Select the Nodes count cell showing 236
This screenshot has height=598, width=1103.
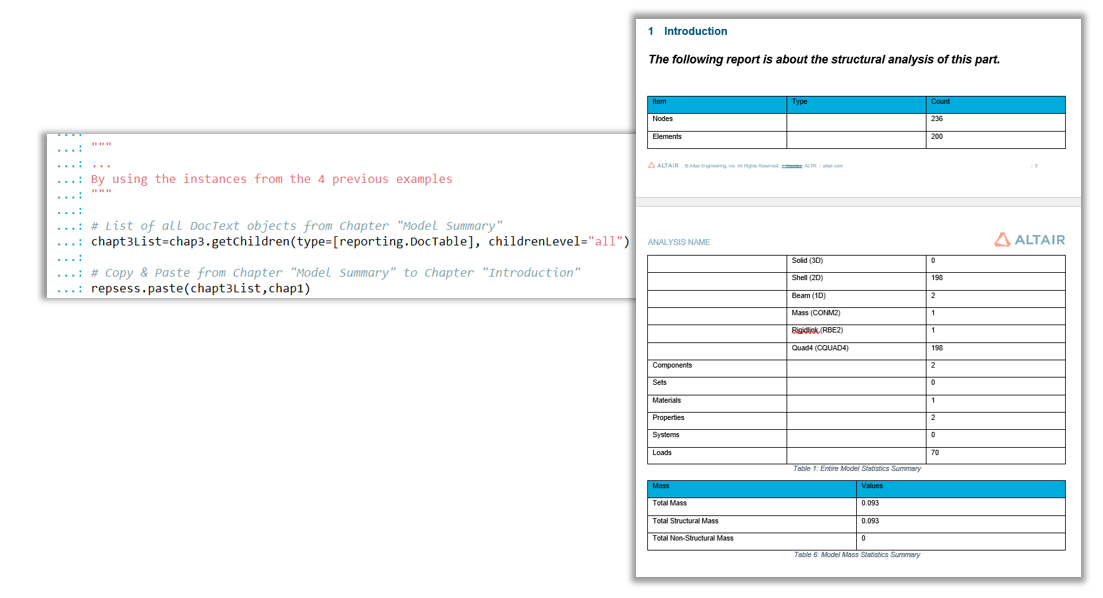[x=937, y=119]
